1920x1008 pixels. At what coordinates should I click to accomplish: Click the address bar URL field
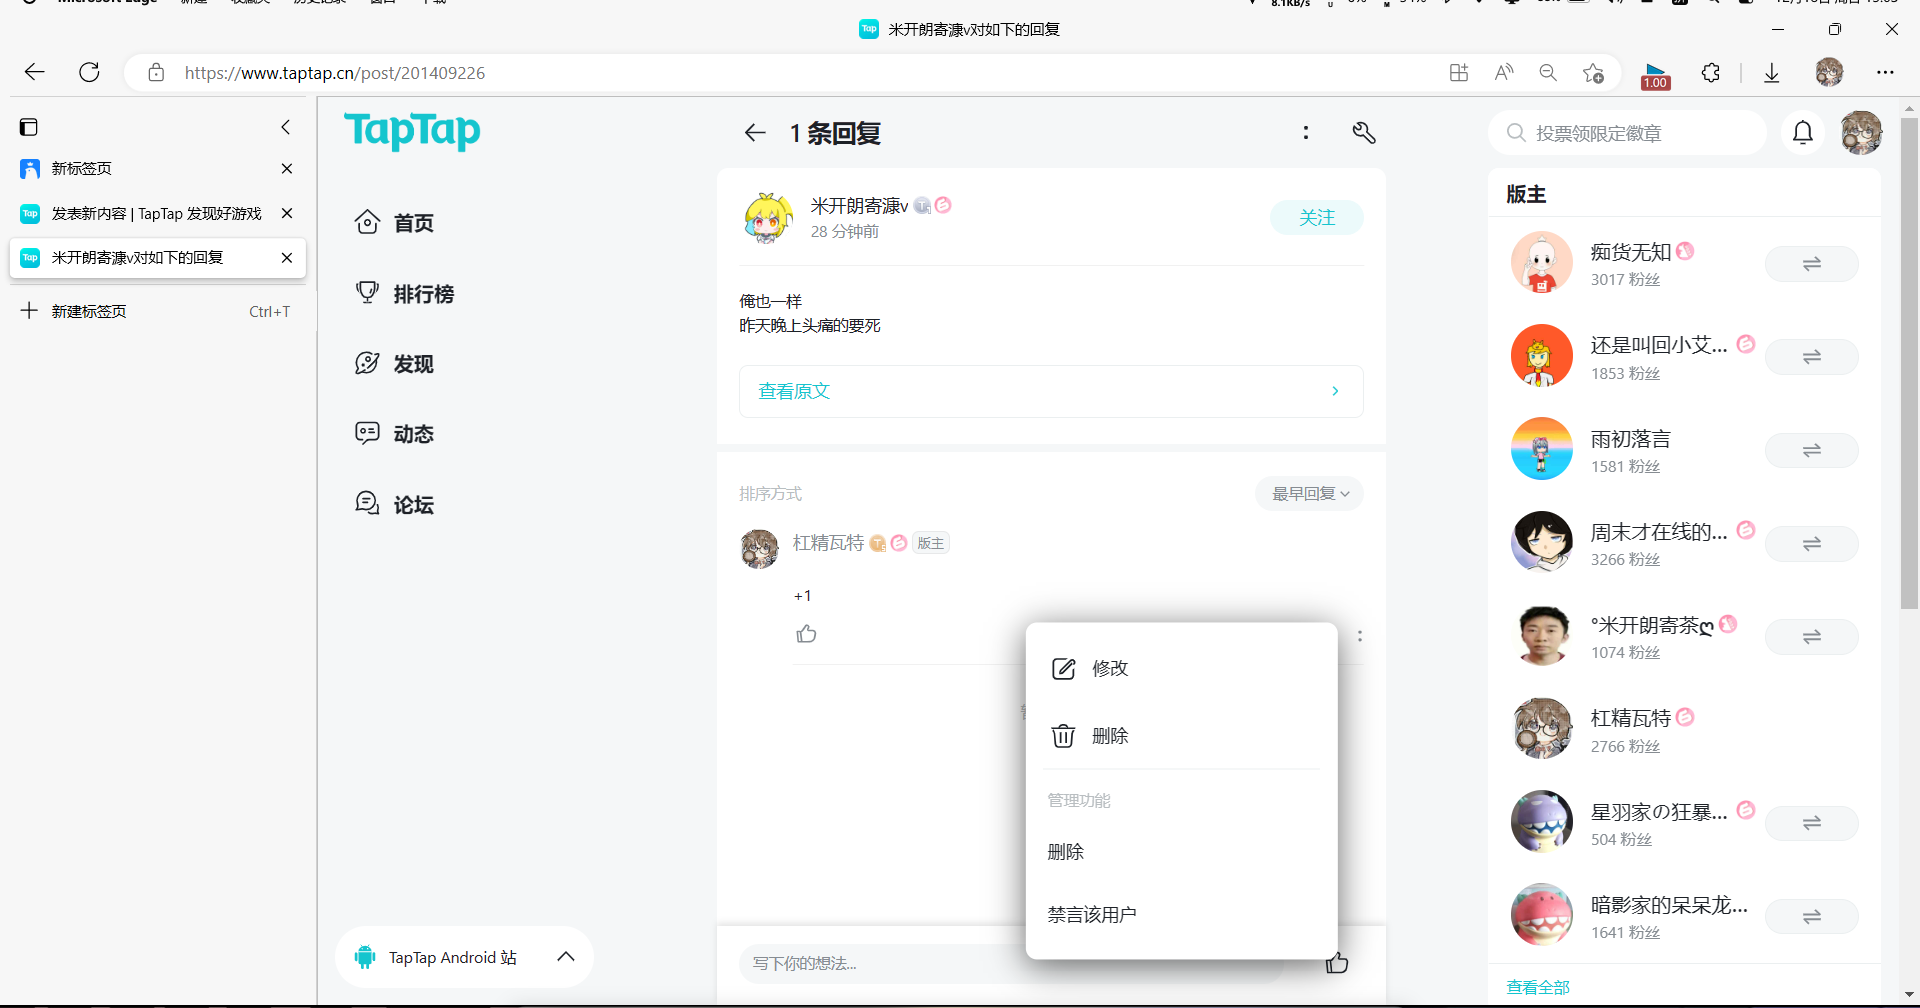pos(800,73)
